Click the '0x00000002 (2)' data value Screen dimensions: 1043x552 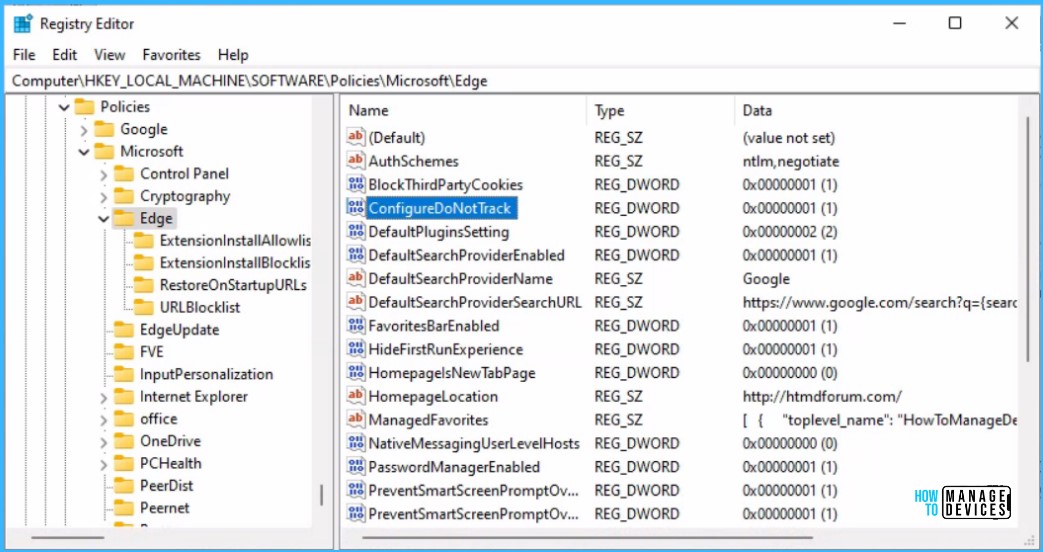point(790,231)
